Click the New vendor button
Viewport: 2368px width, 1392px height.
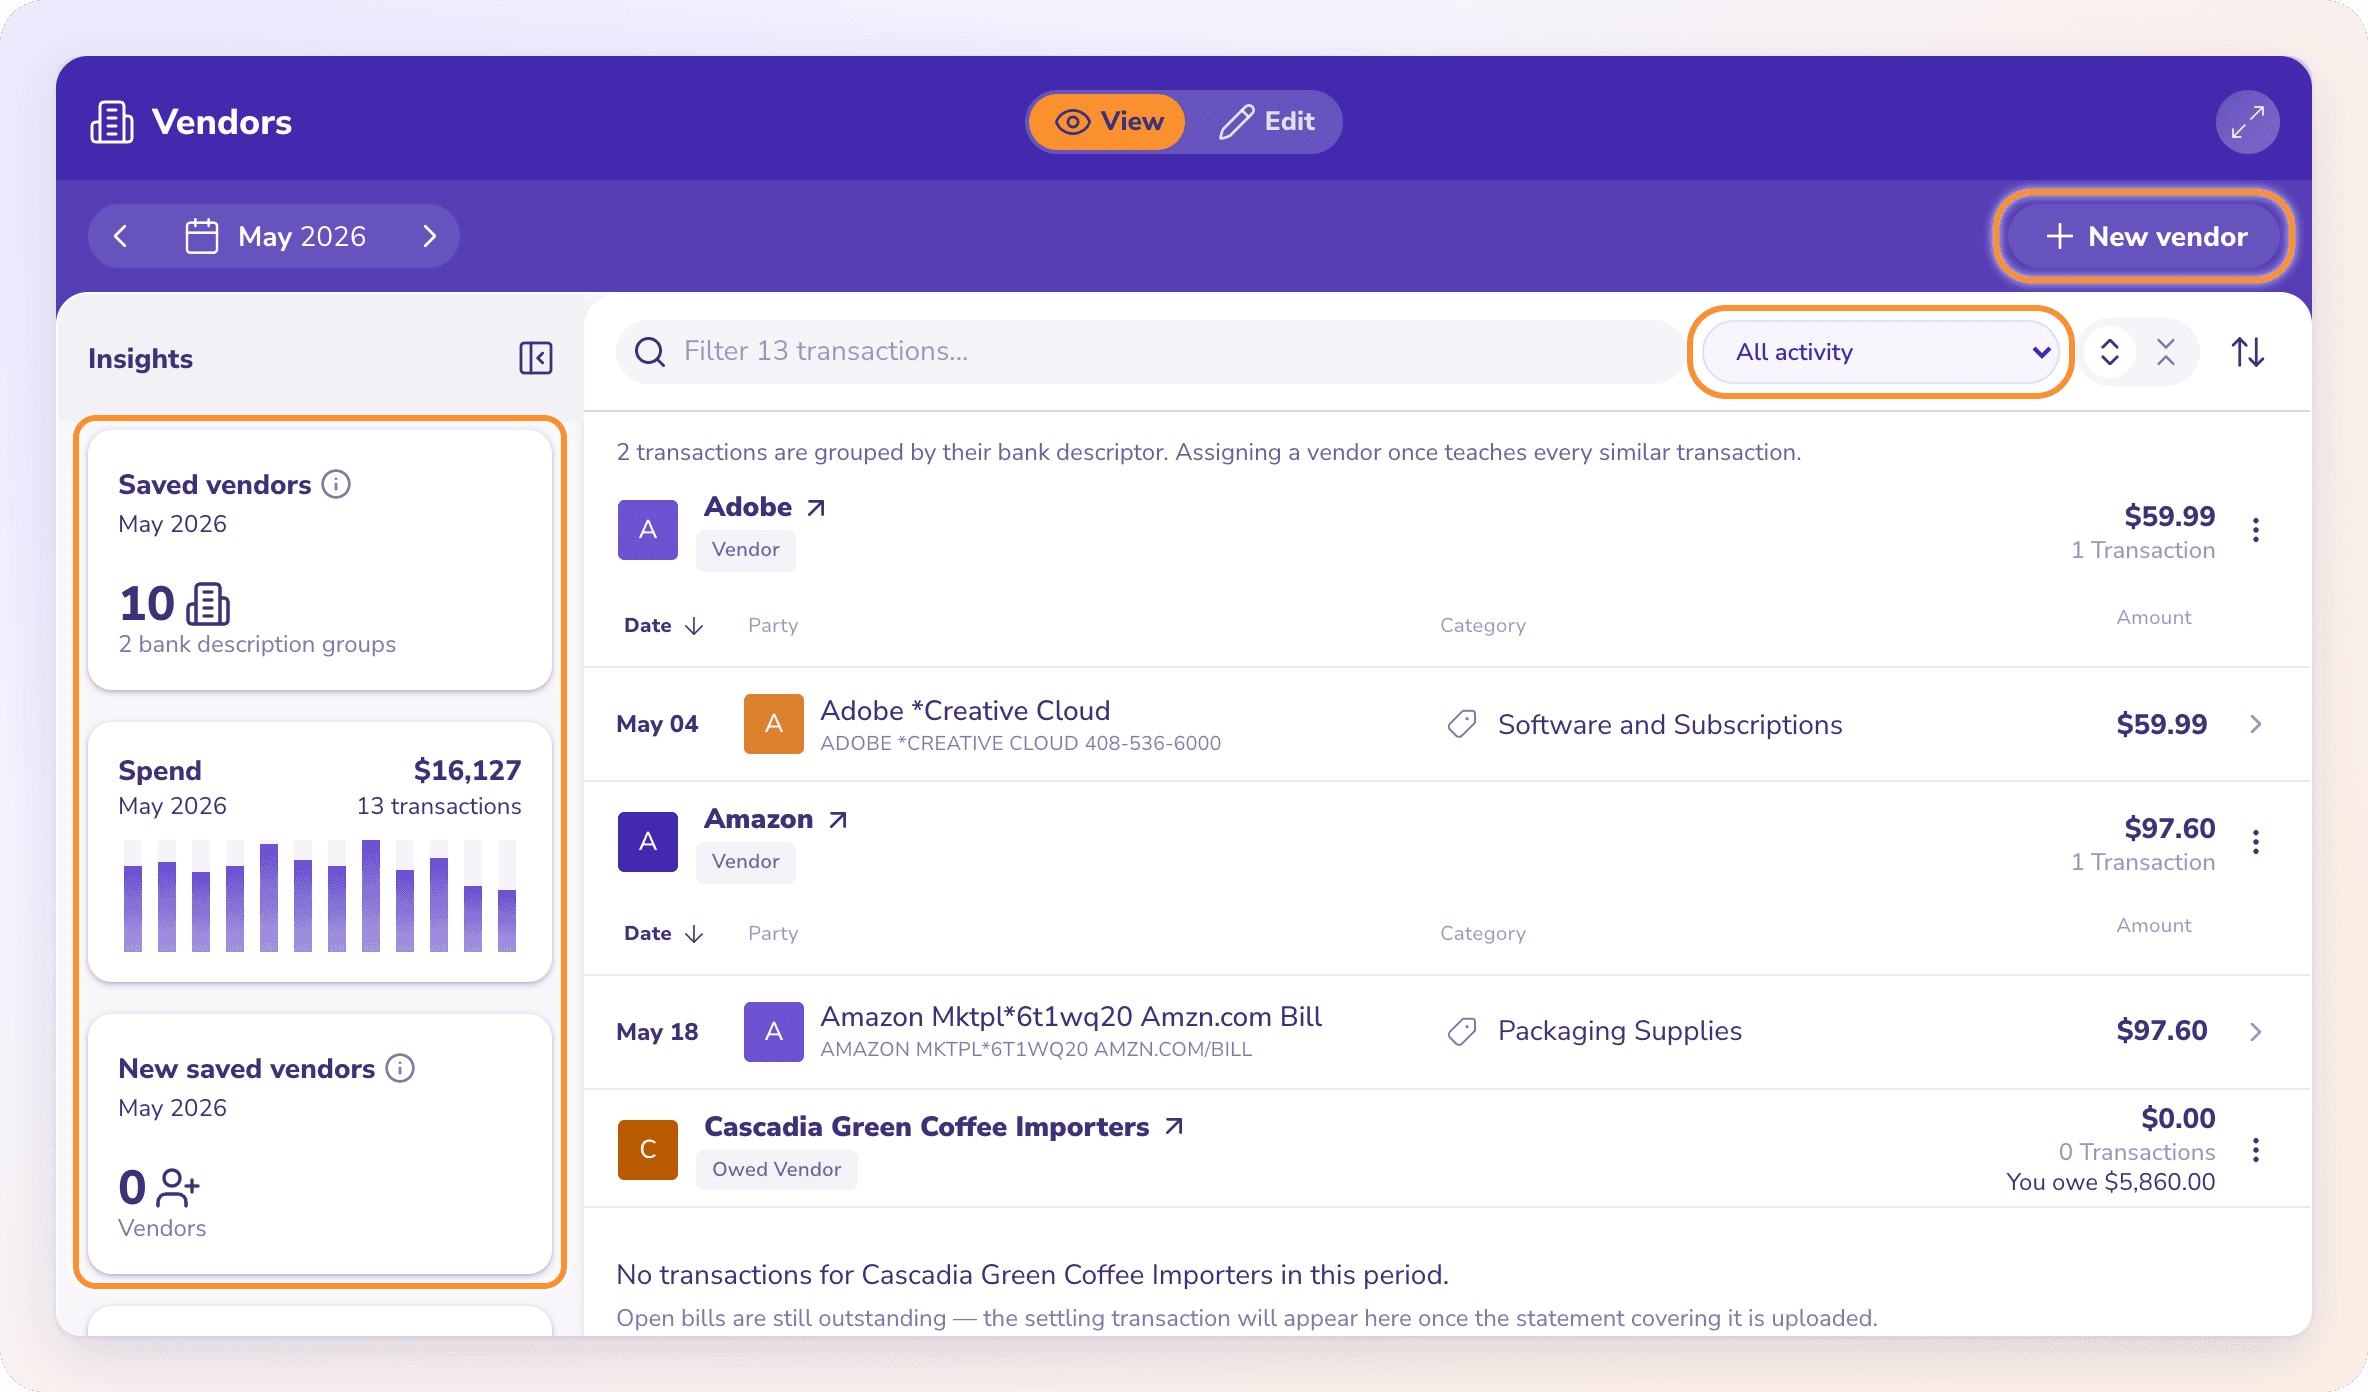2144,236
